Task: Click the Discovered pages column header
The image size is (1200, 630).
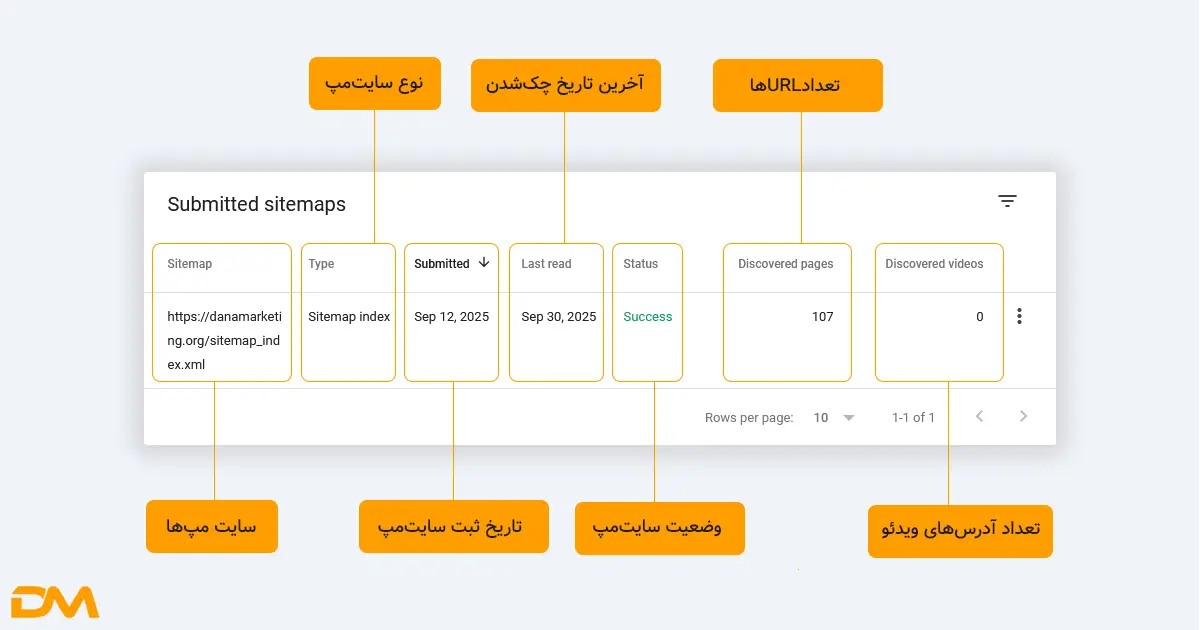Action: tap(785, 264)
